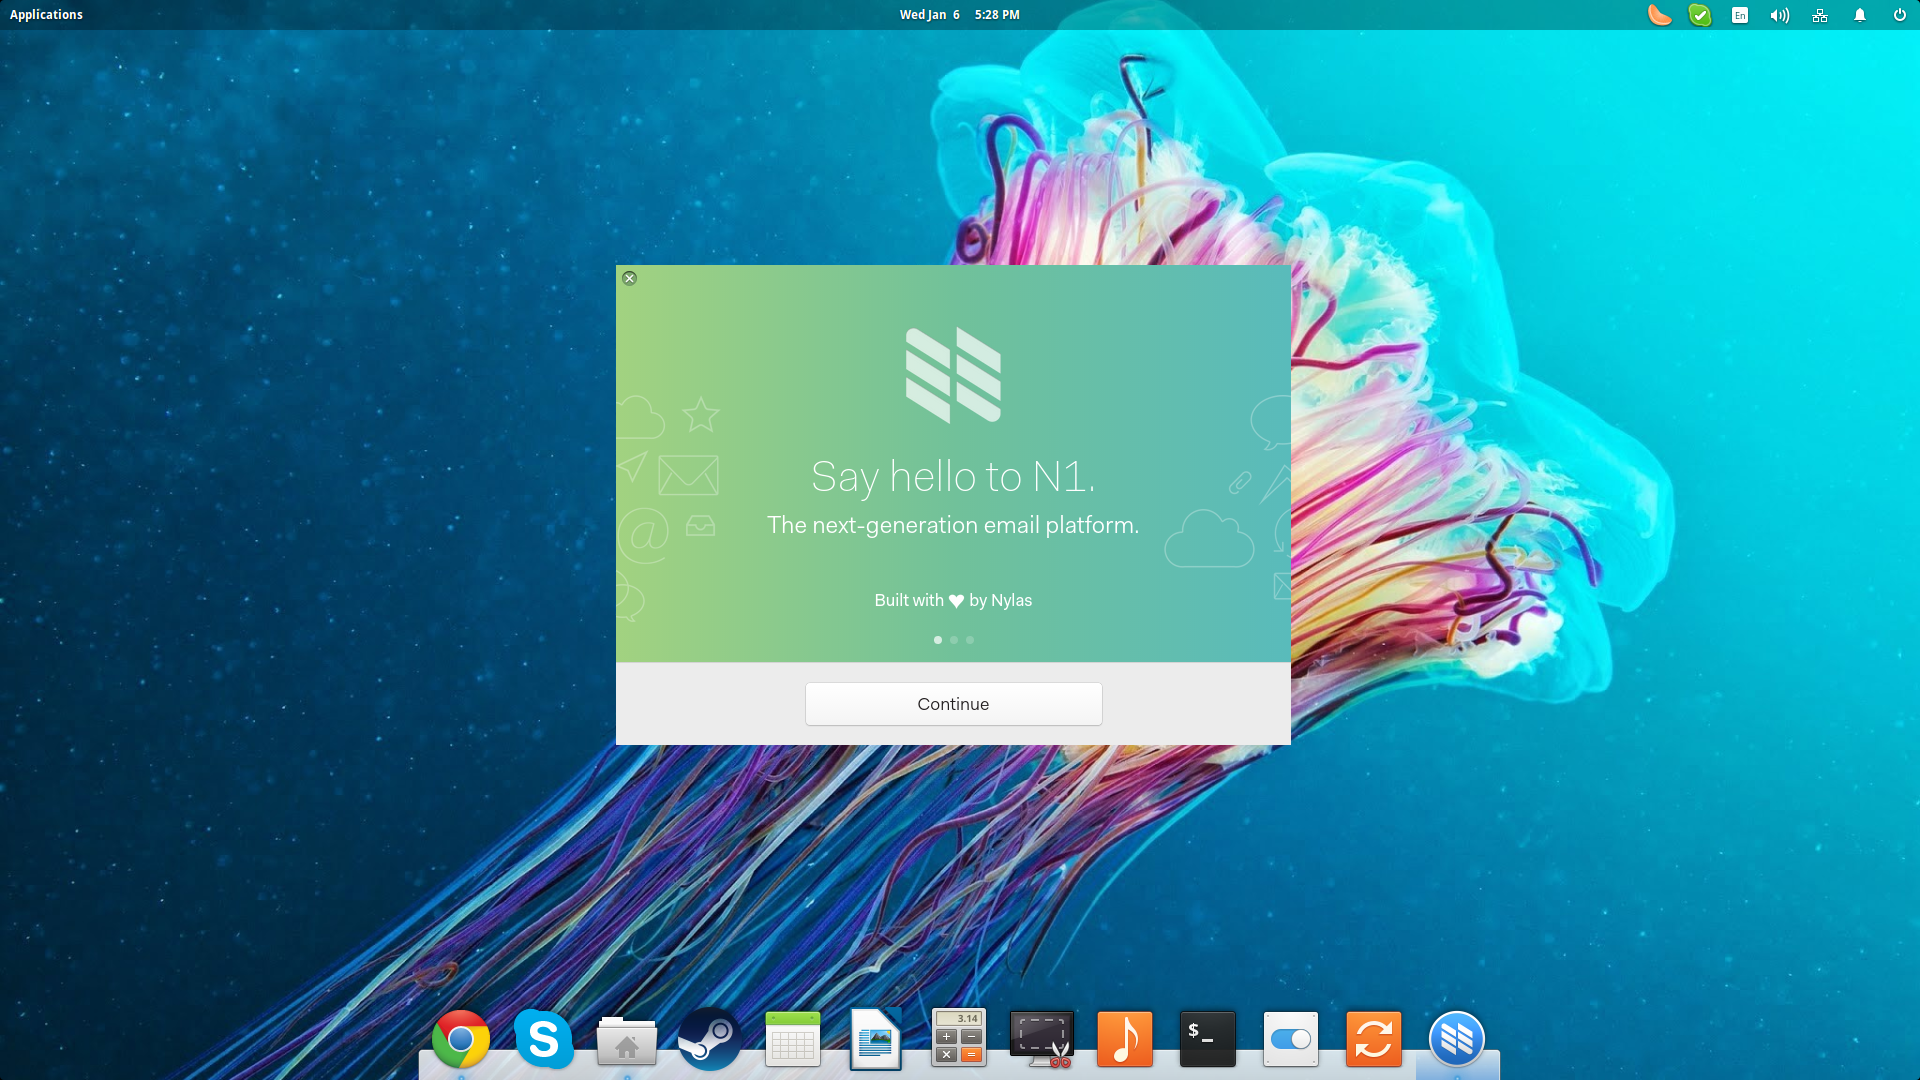1920x1080 pixels.
Task: Select the second onboarding page dot
Action: pos(953,640)
